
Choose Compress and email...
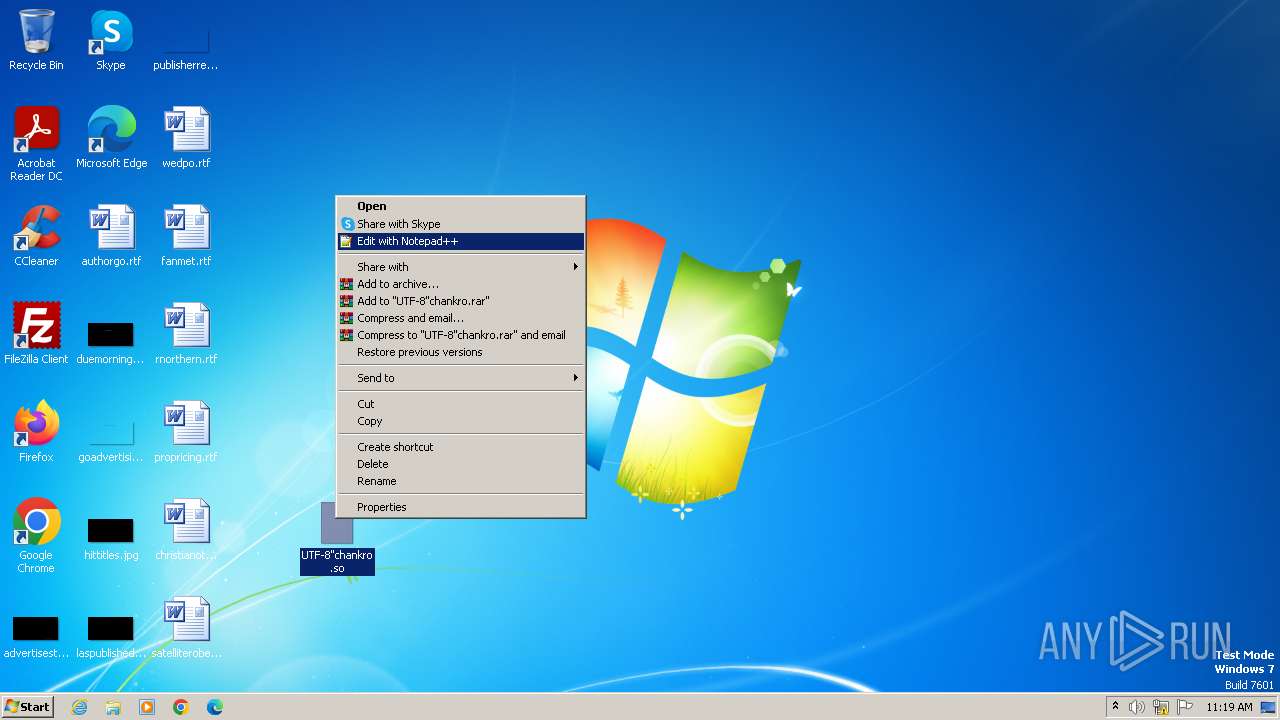pos(461,318)
